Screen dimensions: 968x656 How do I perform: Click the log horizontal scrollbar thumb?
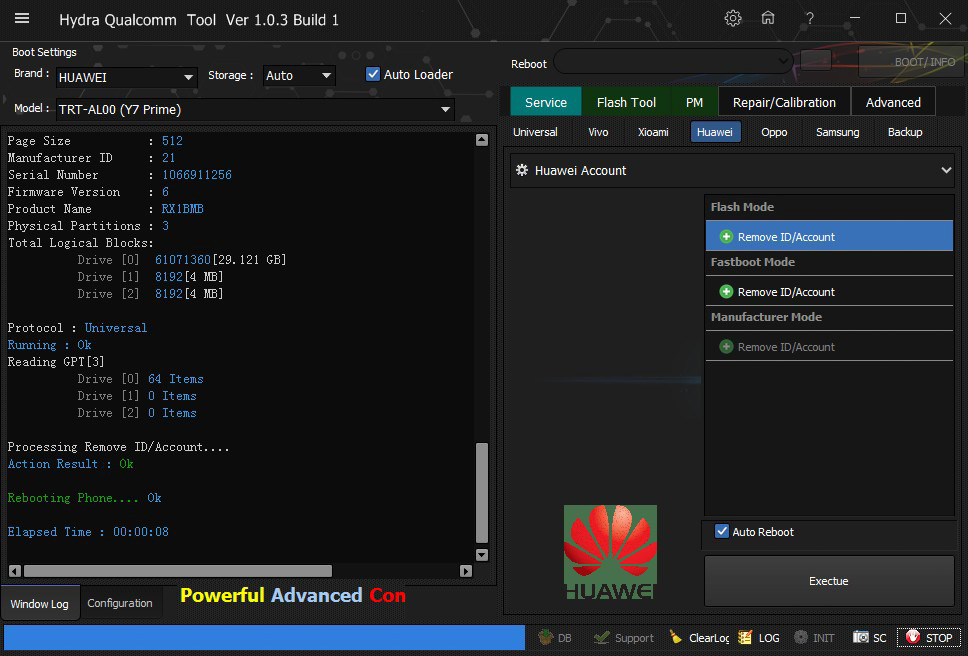pyautogui.click(x=178, y=571)
